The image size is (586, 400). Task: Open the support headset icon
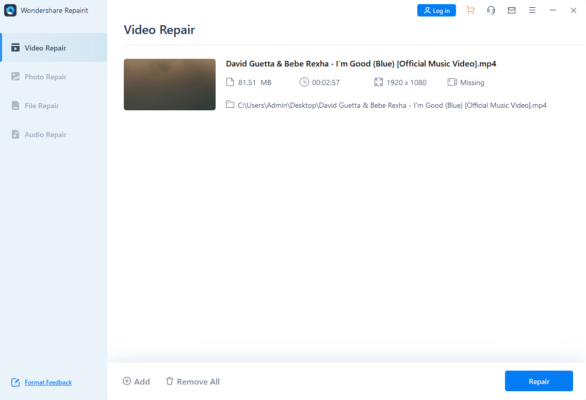491,10
